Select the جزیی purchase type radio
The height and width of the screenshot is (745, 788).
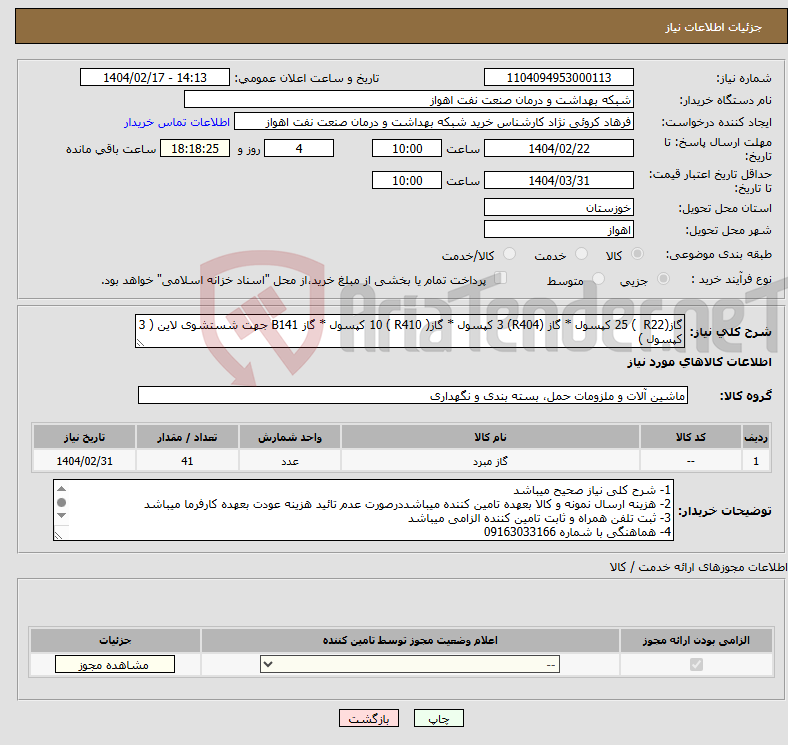tap(663, 278)
